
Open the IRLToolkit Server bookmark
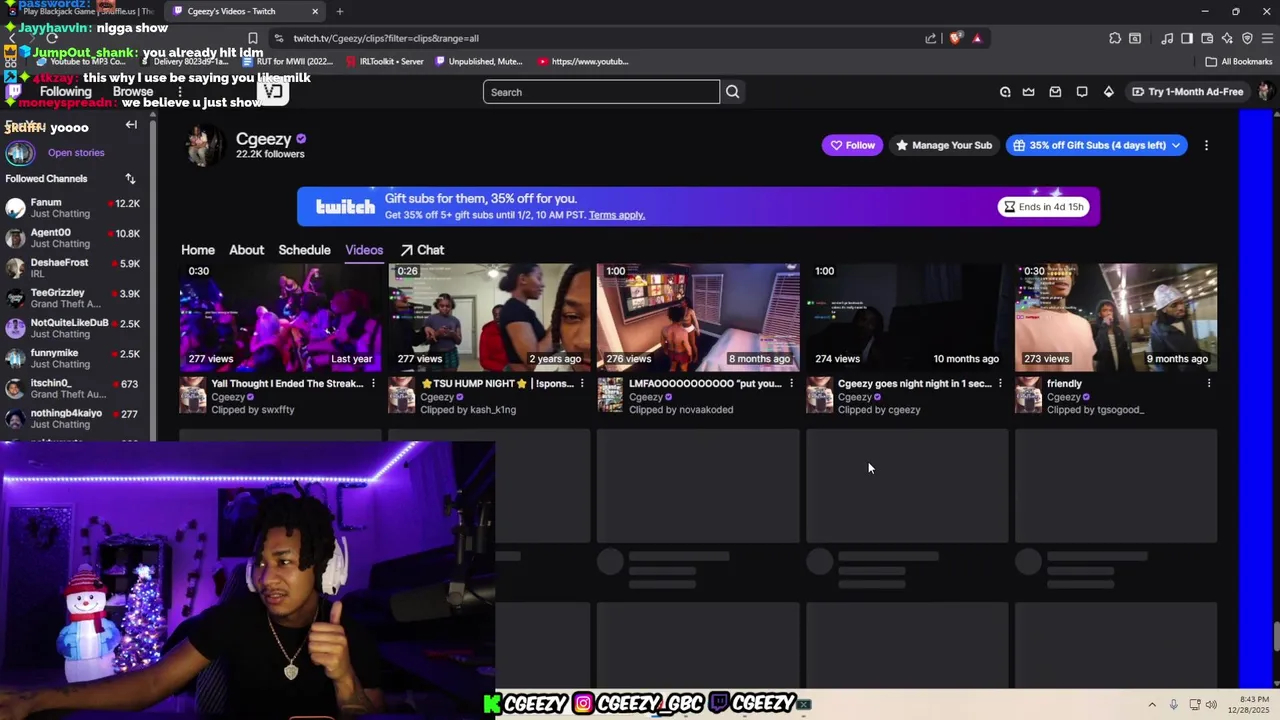(x=385, y=61)
